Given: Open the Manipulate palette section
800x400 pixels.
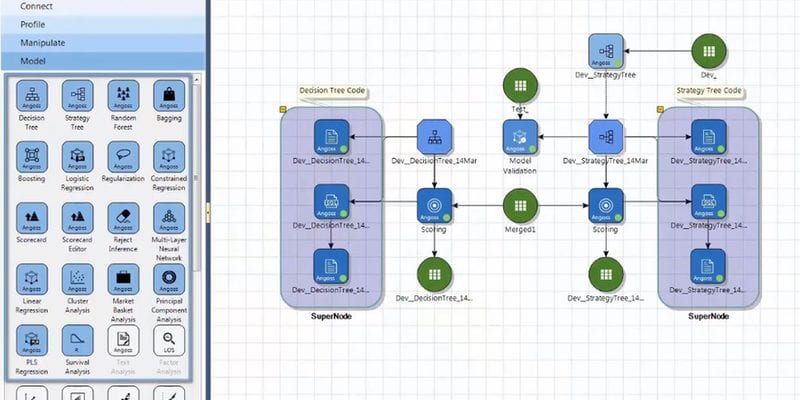Looking at the screenshot, I should tap(103, 43).
